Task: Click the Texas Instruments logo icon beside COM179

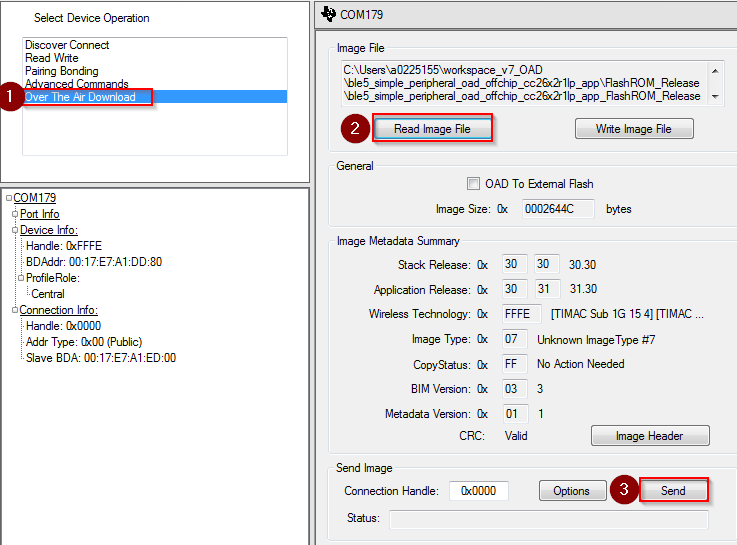Action: pos(331,15)
